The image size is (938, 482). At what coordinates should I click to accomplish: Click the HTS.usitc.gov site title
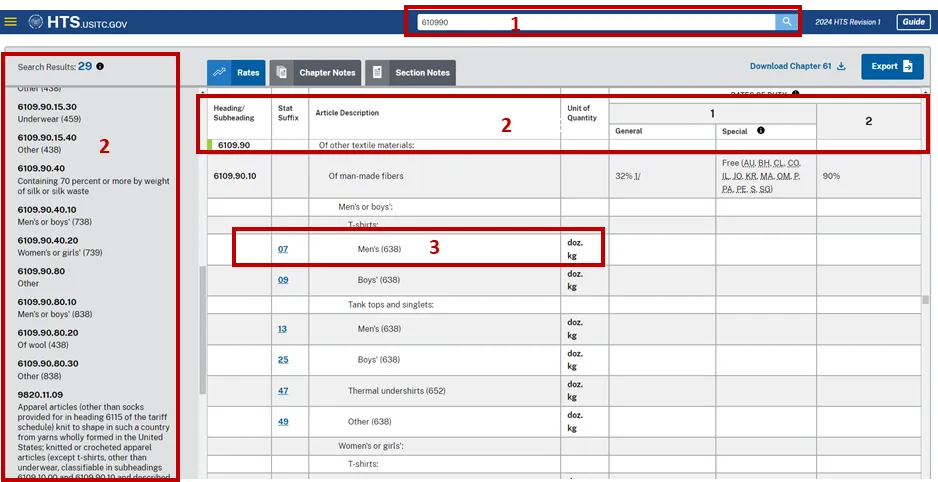click(87, 23)
